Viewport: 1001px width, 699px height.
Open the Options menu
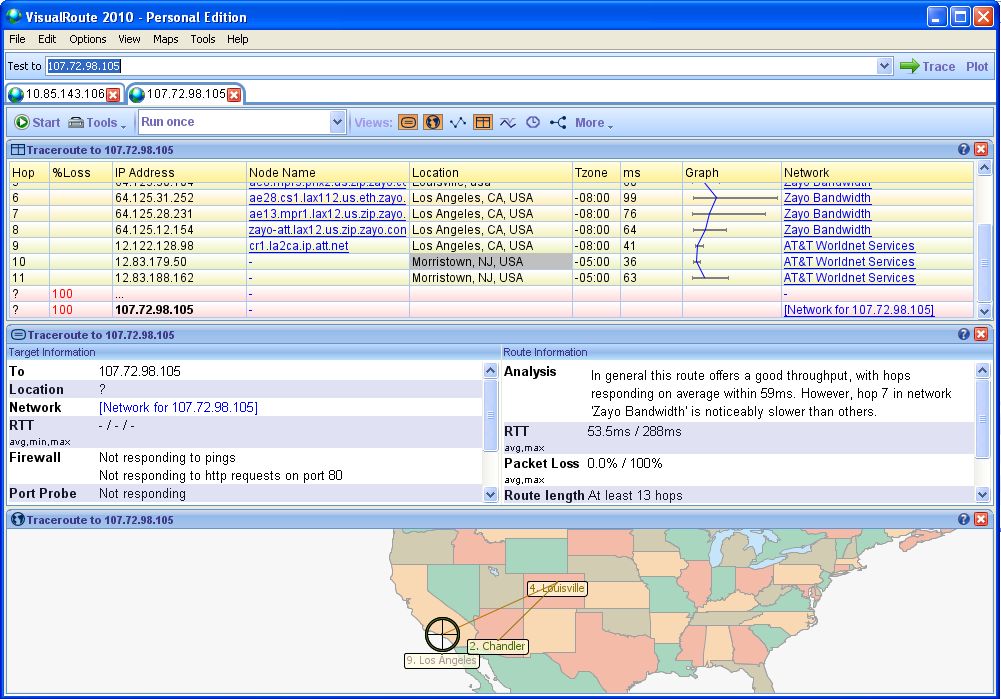coord(87,39)
